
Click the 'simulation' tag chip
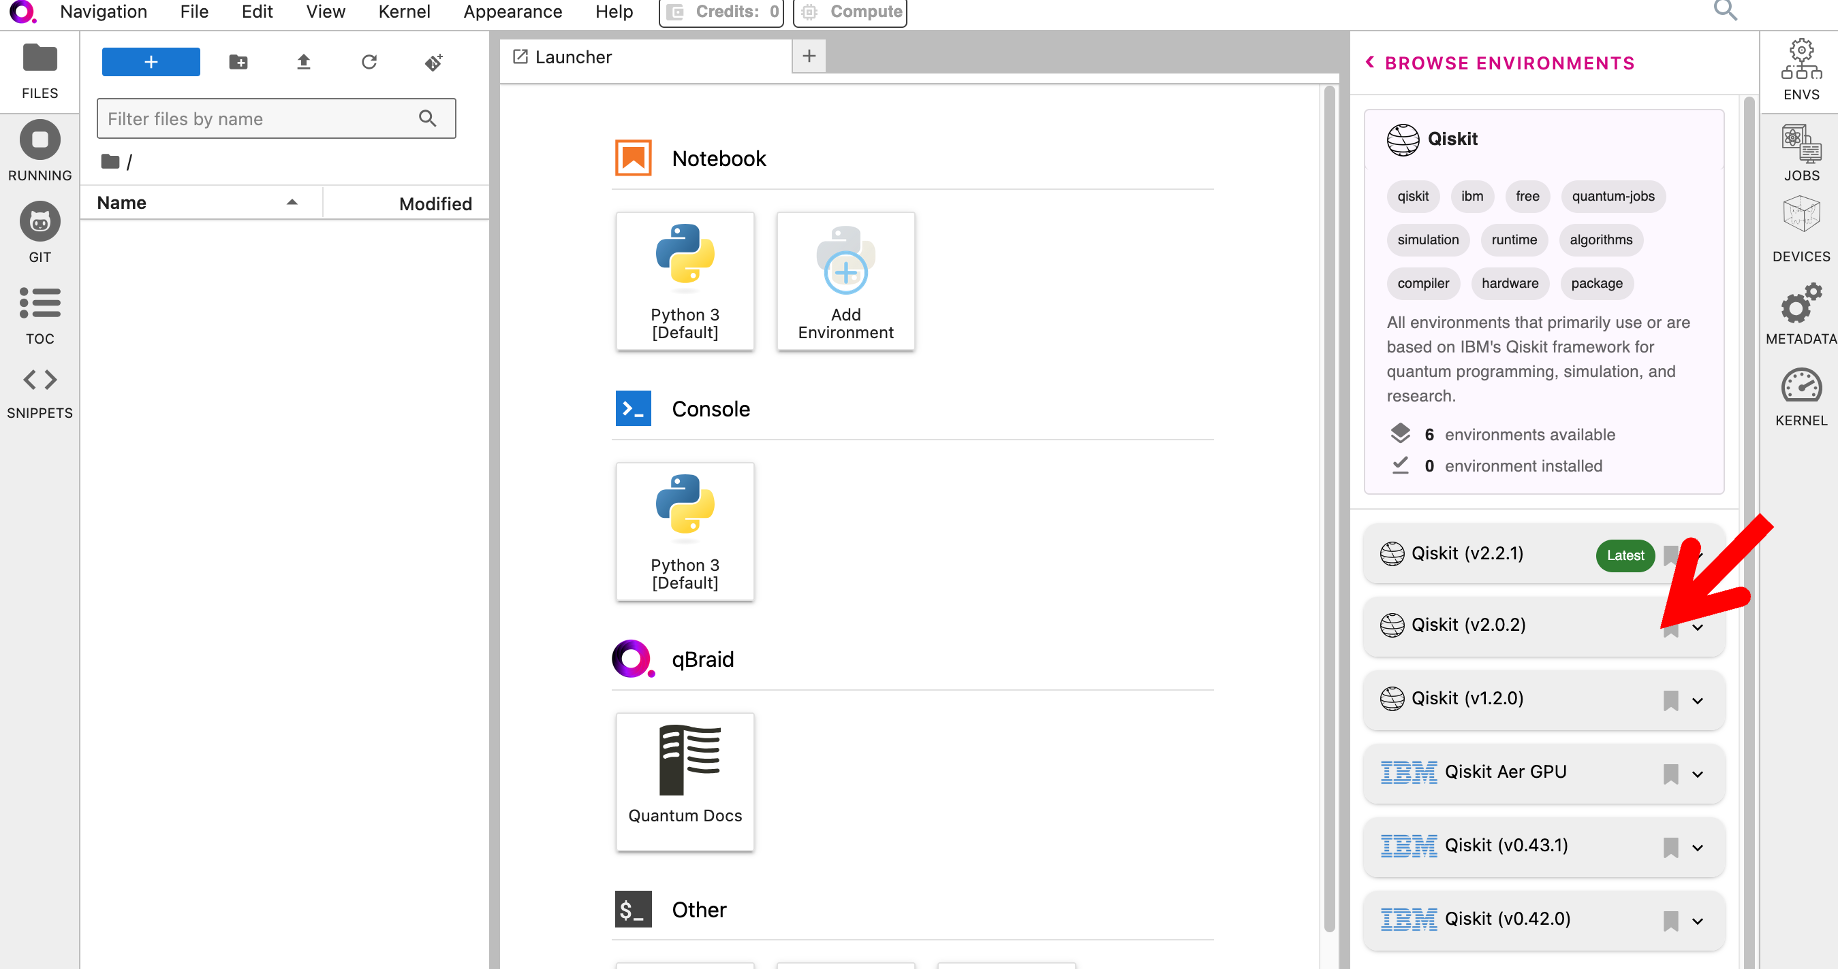pyautogui.click(x=1428, y=240)
